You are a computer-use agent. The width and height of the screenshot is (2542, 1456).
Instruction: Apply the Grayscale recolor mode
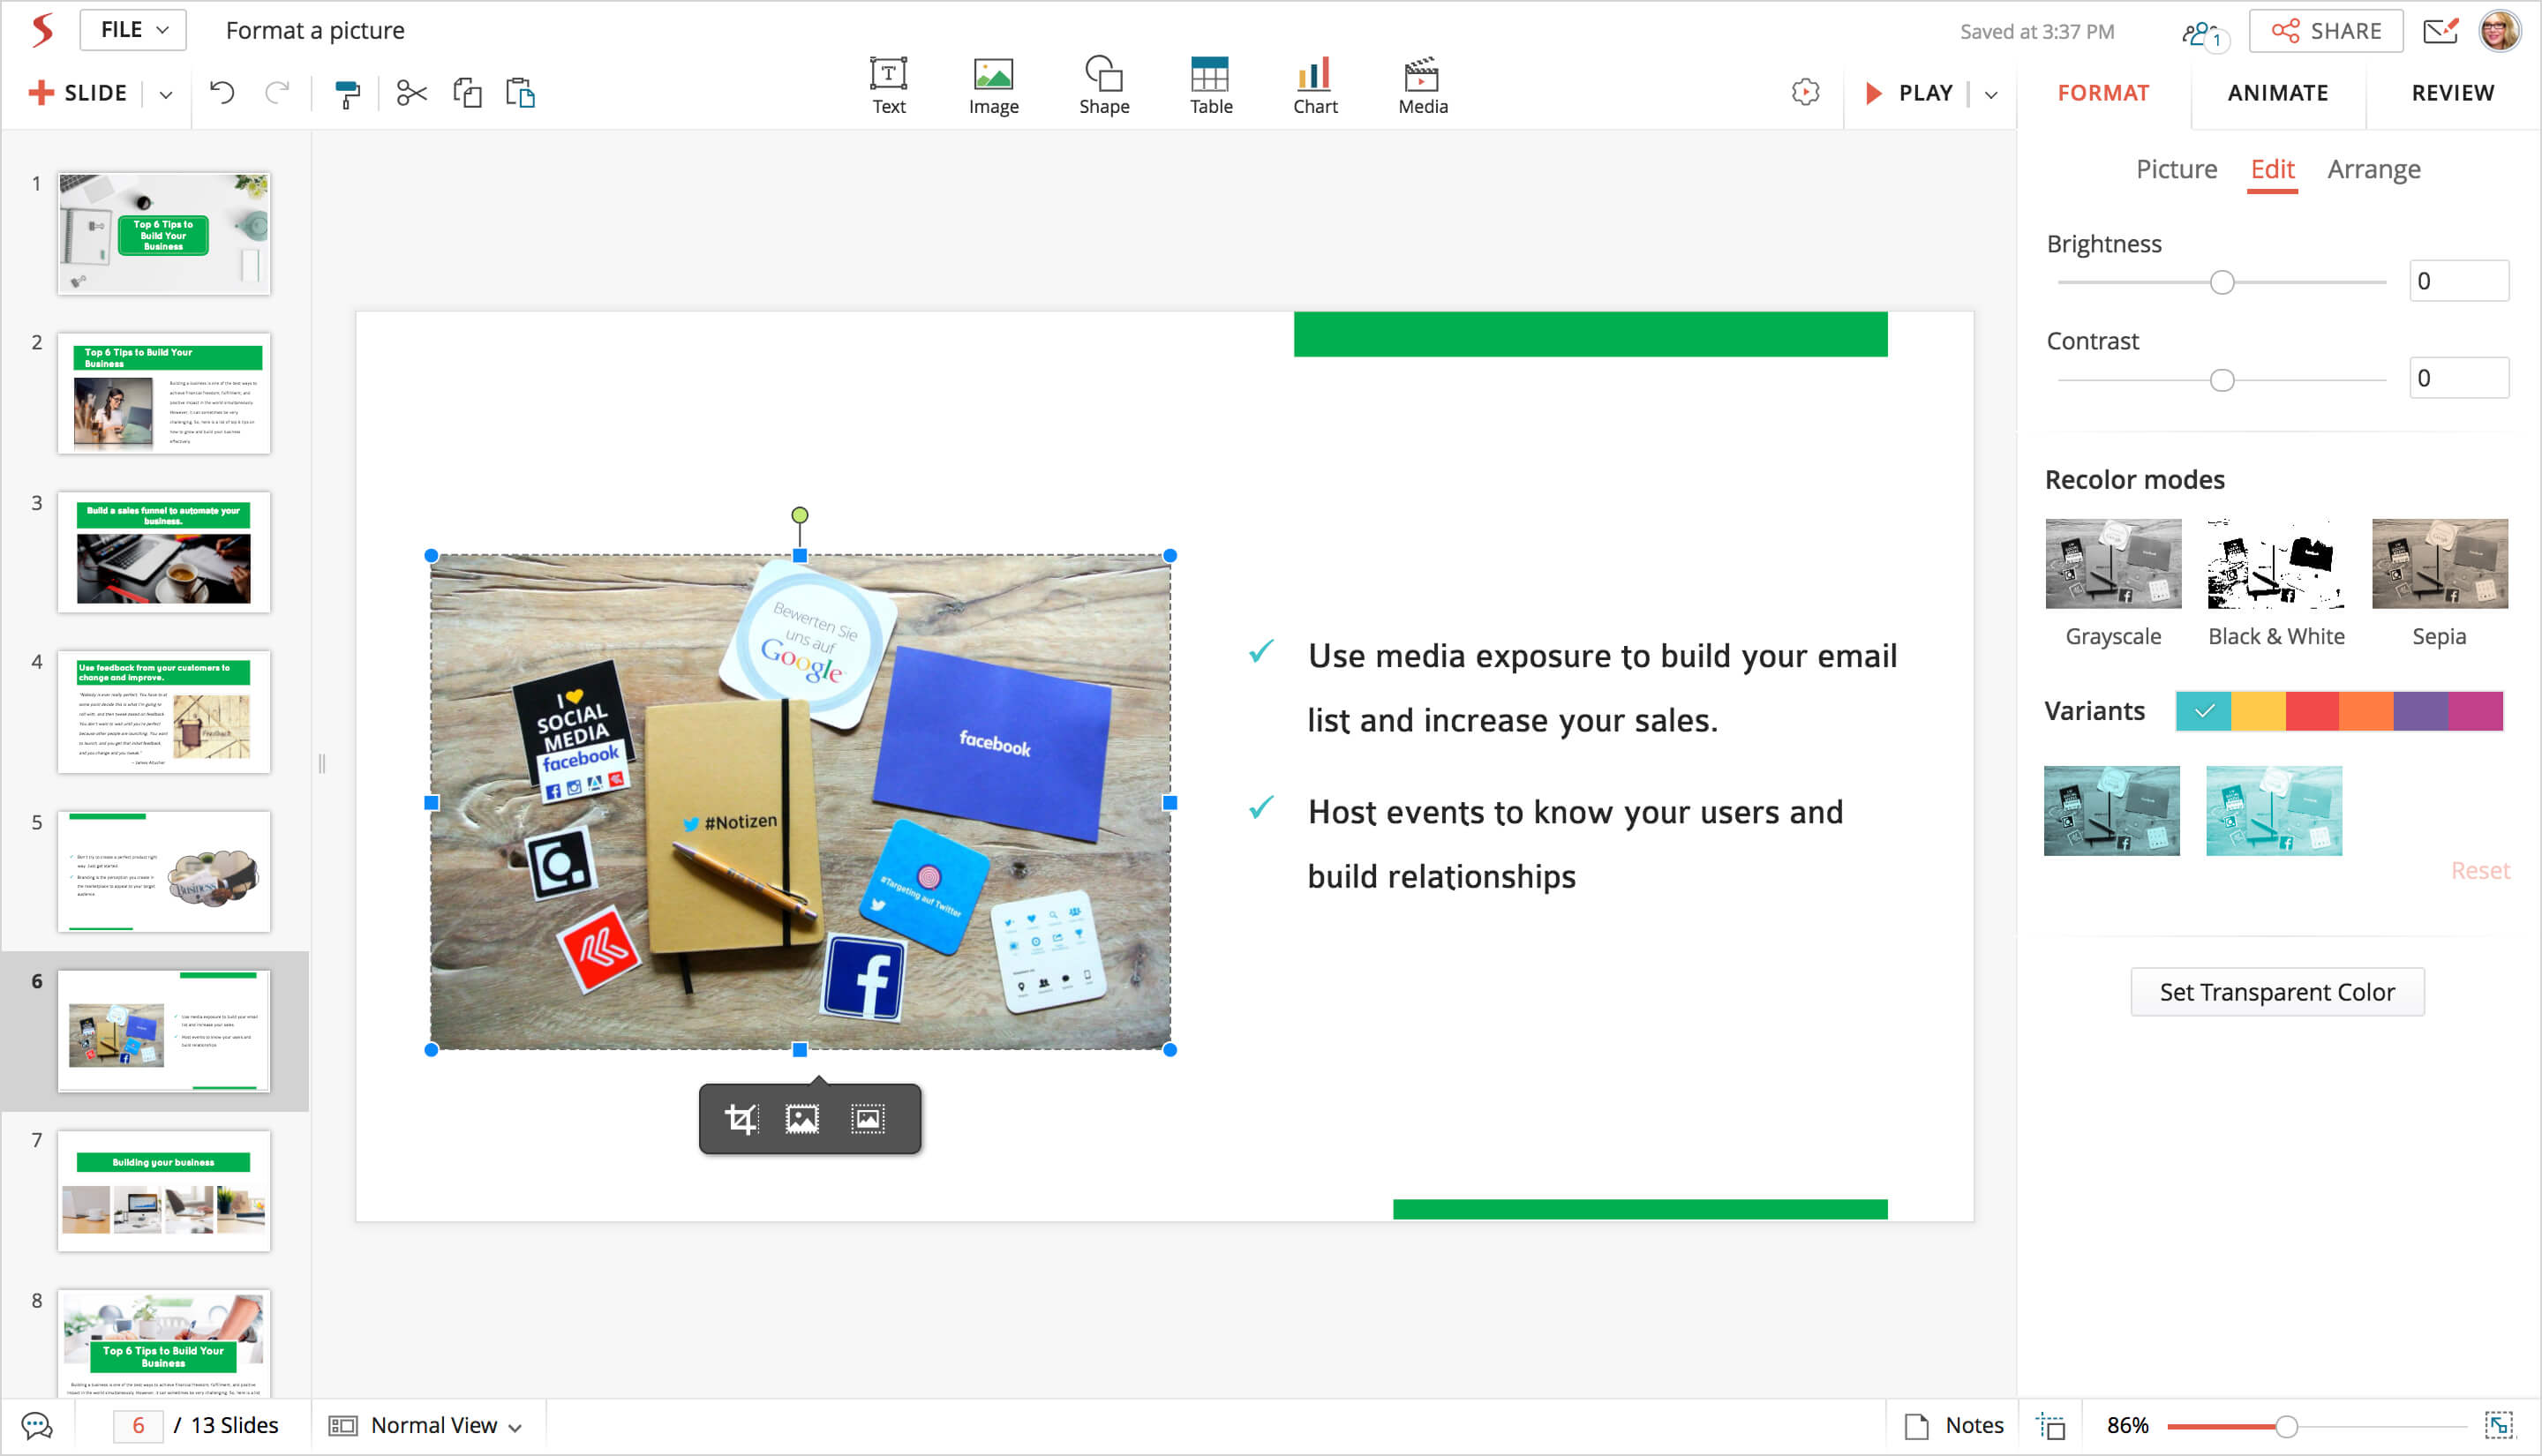[2112, 564]
